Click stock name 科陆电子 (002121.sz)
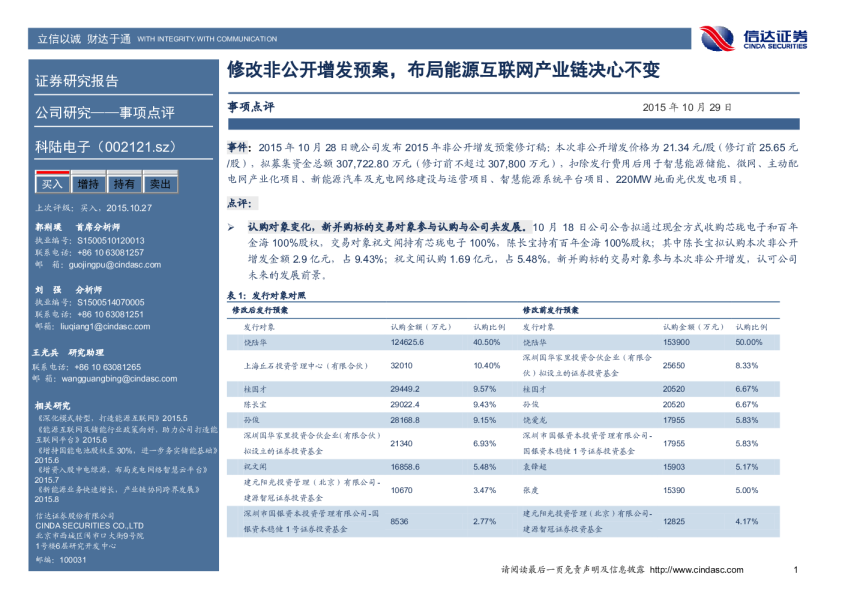Viewport: 842px width, 595px height. [x=98, y=146]
